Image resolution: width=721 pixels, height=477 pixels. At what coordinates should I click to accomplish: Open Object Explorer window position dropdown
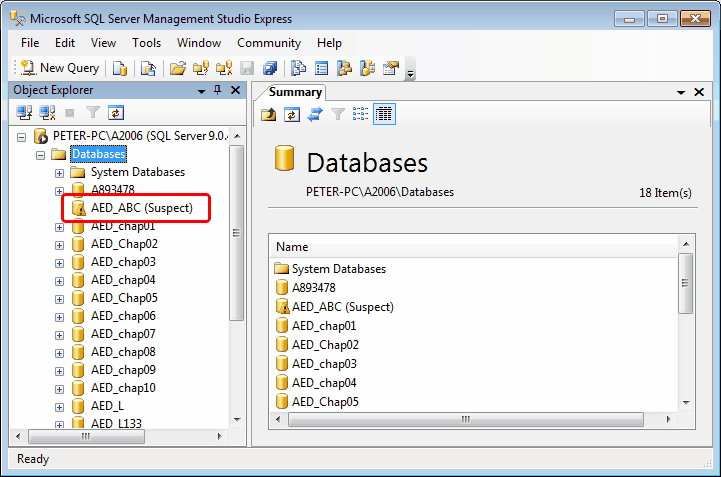pos(201,91)
